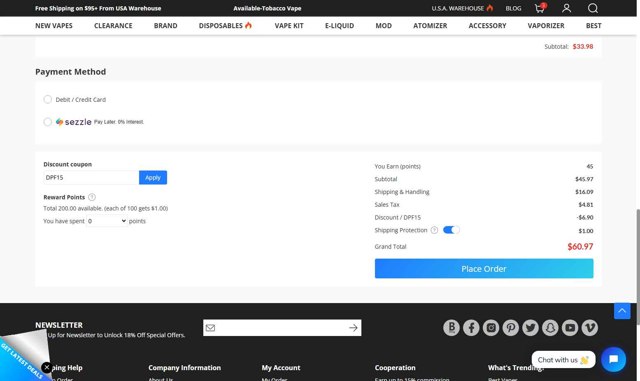Open the search magnifier icon
640x381 pixels.
pyautogui.click(x=593, y=8)
